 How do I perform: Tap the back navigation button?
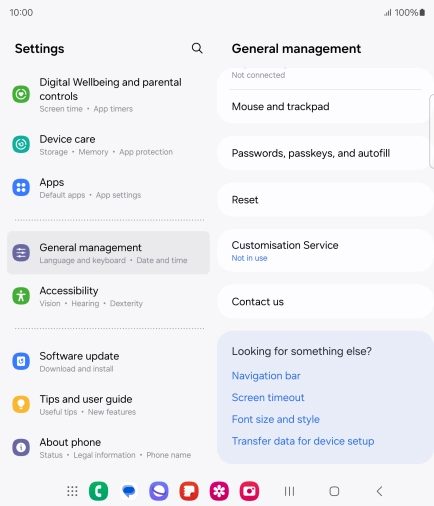379,491
